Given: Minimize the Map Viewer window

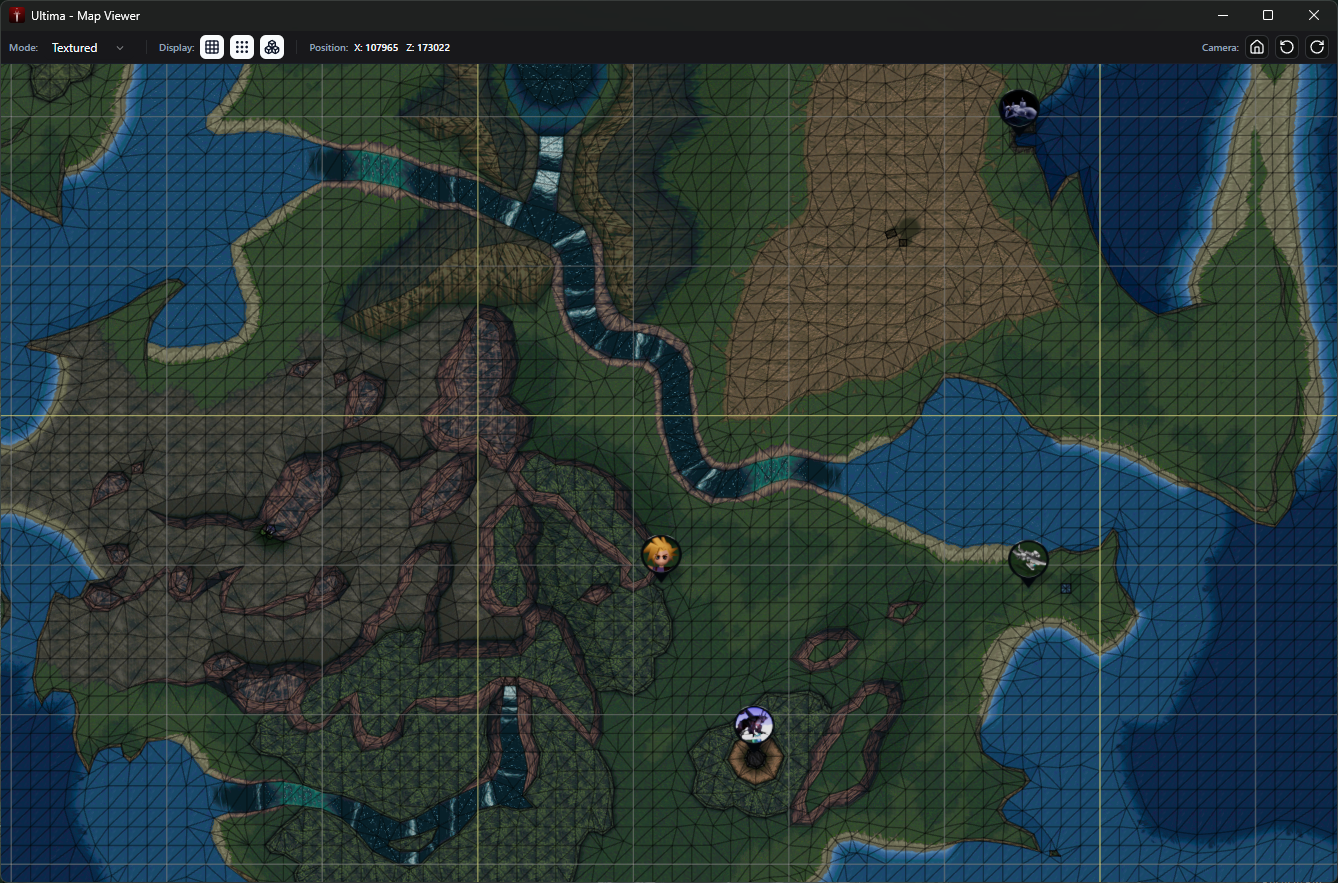Looking at the screenshot, I should 1222,15.
